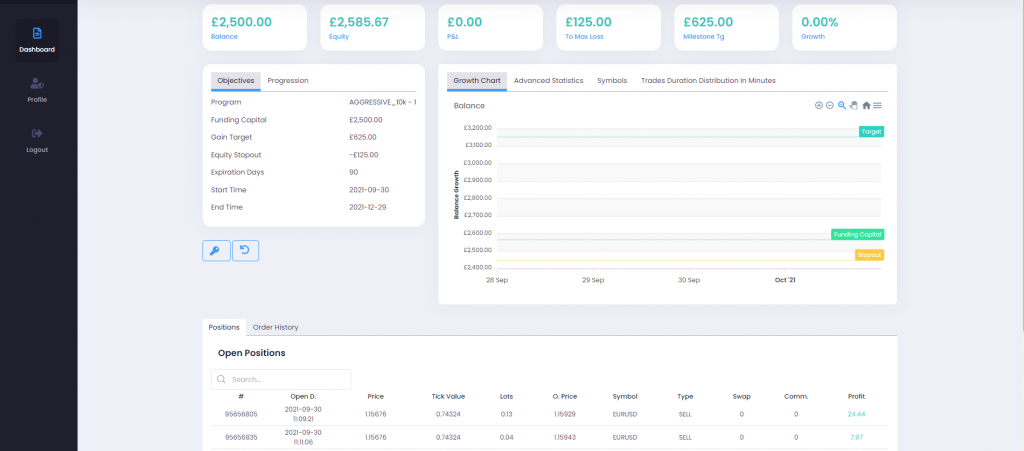Click the Equity Stopout value -£125.00
1024x451 pixels.
pyautogui.click(x=364, y=155)
